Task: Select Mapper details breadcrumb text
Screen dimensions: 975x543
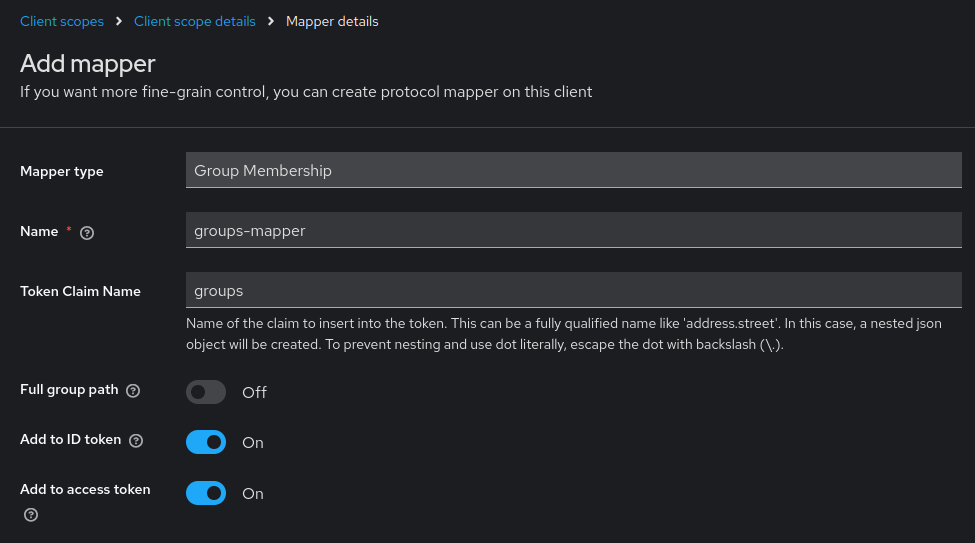Action: pos(332,21)
